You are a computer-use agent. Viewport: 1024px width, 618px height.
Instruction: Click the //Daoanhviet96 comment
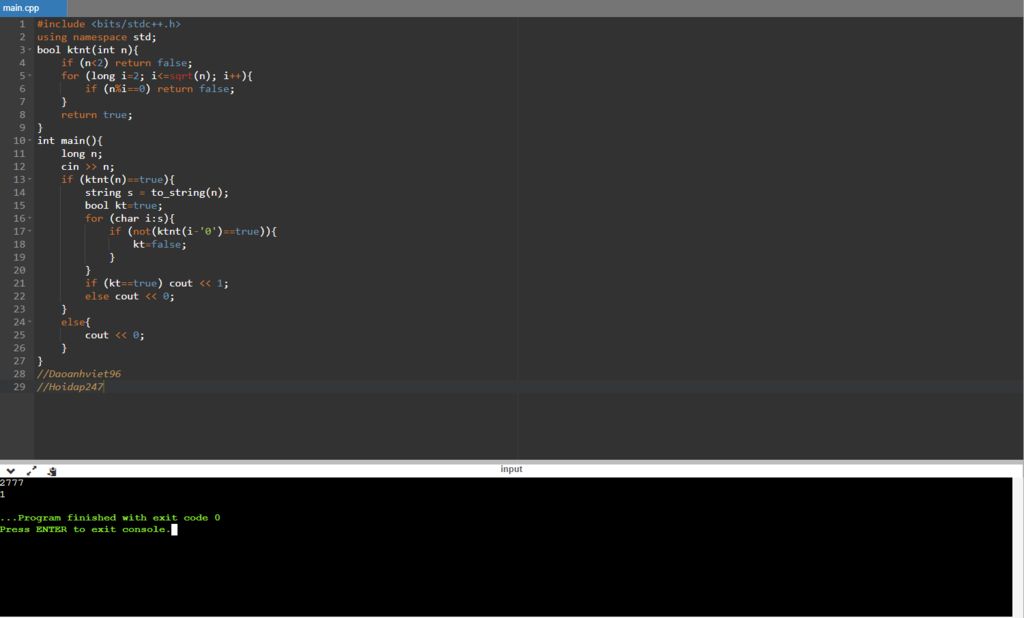[x=79, y=374]
